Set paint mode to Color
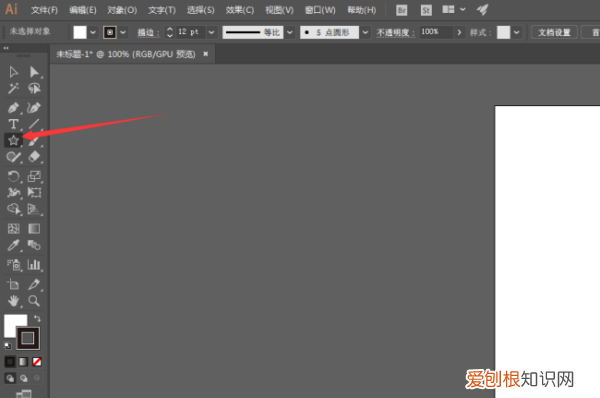This screenshot has width=600, height=398. [10, 362]
